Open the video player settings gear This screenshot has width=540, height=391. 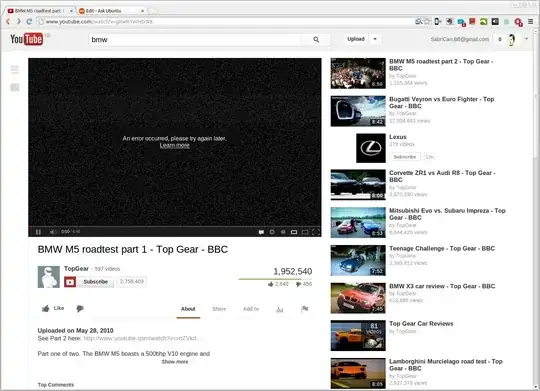click(x=272, y=232)
